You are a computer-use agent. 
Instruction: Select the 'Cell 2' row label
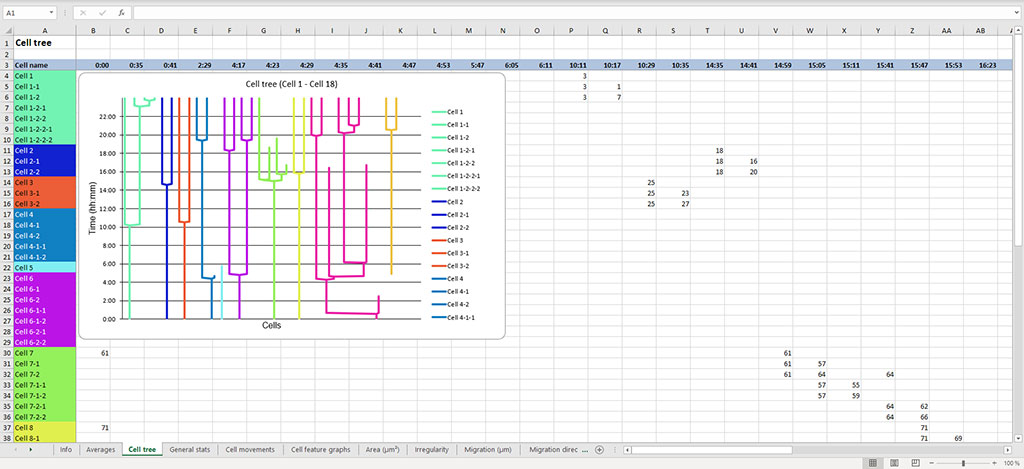tap(44, 150)
